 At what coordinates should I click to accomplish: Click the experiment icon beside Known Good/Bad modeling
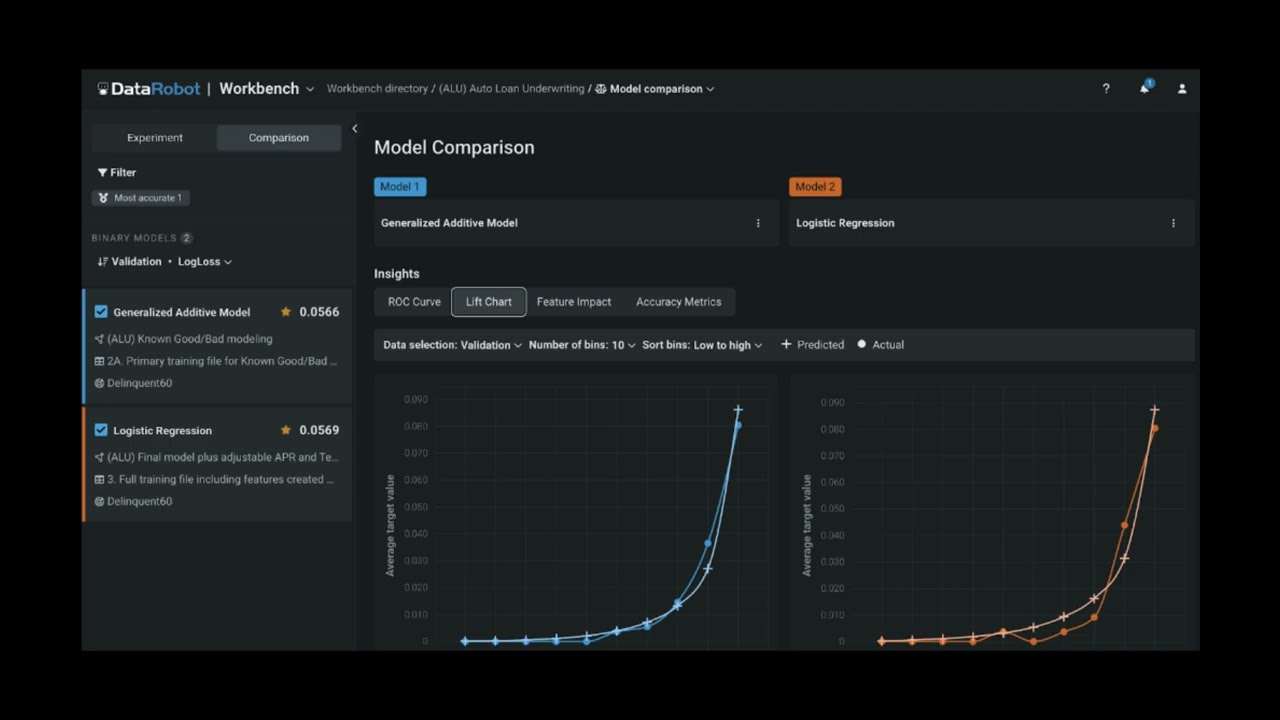[99, 339]
